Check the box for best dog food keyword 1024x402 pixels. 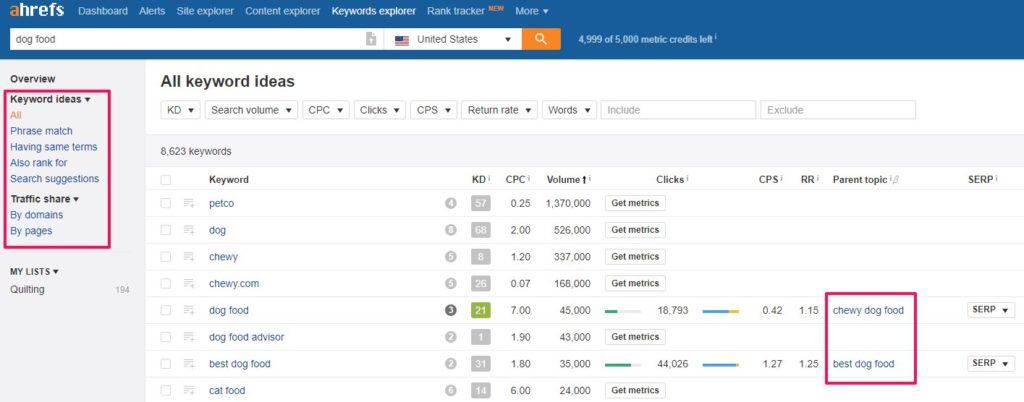coord(166,364)
